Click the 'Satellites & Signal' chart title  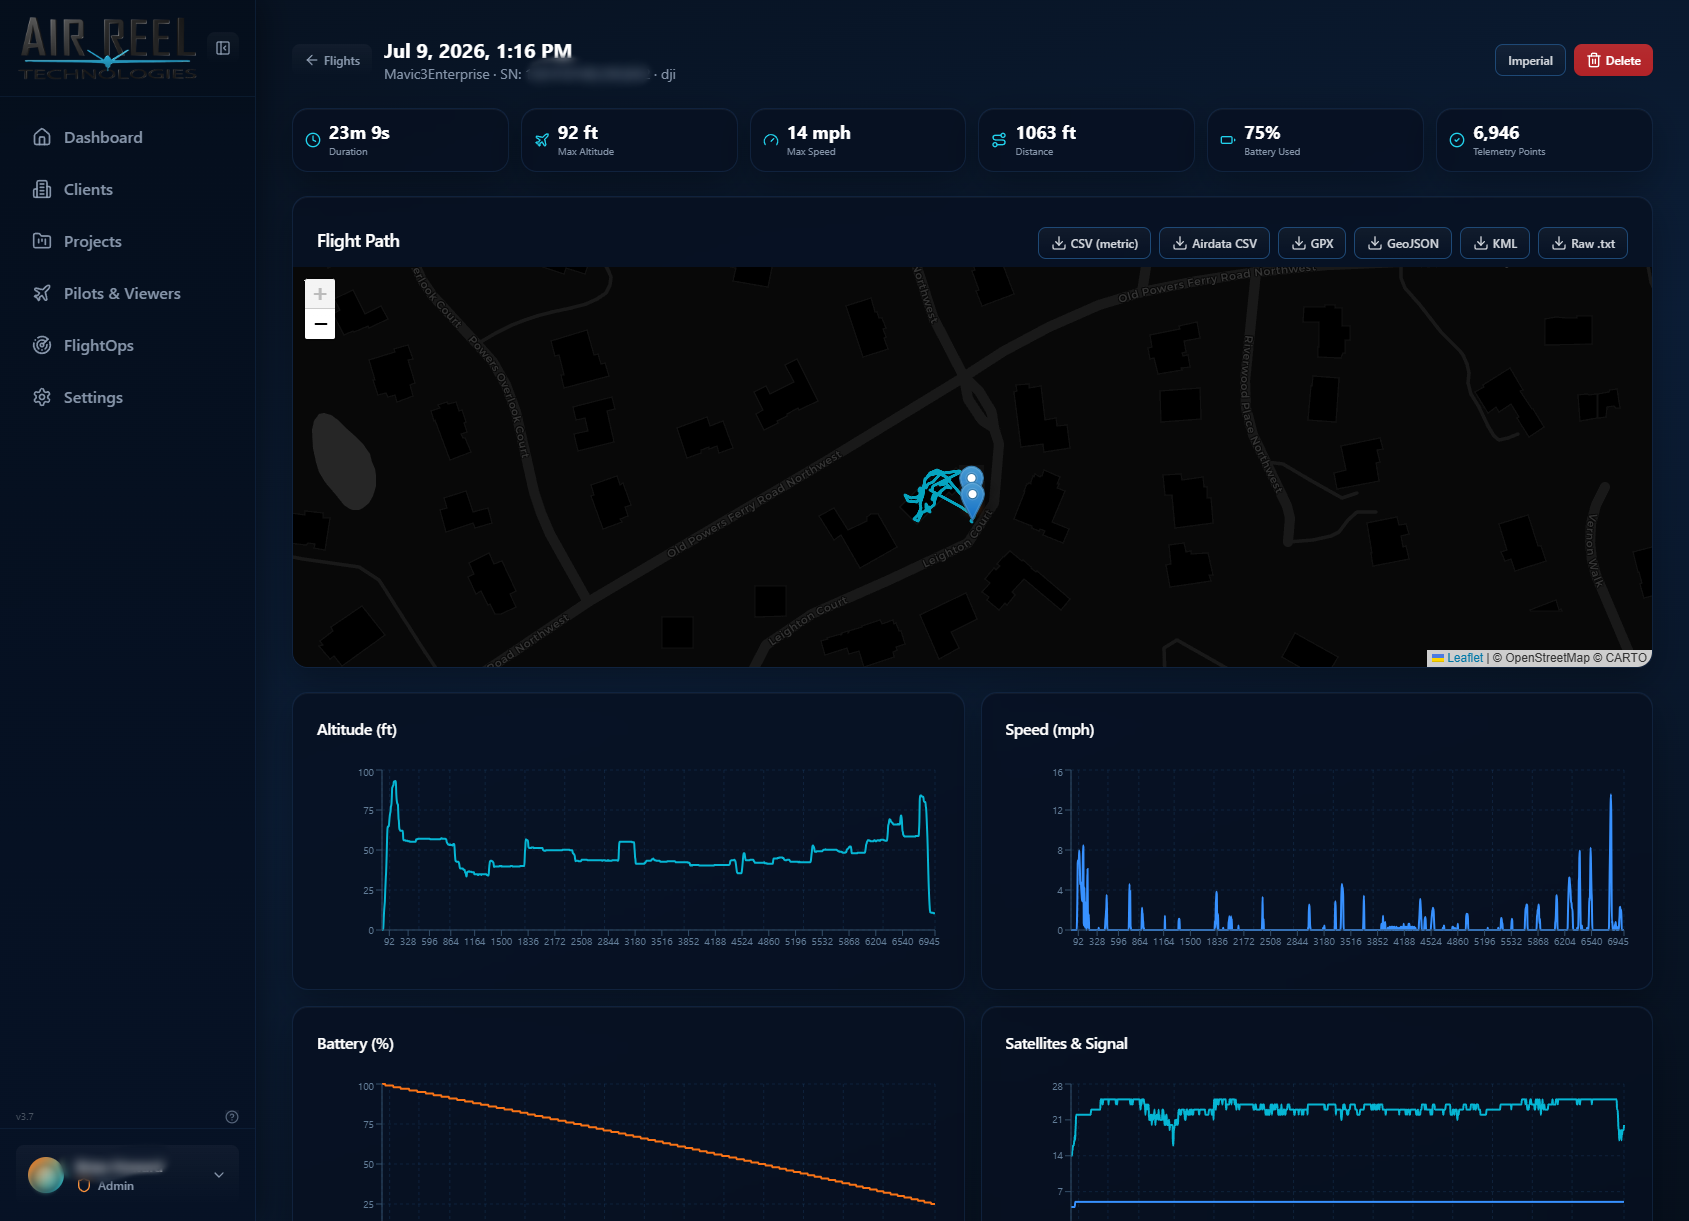pyautogui.click(x=1066, y=1044)
